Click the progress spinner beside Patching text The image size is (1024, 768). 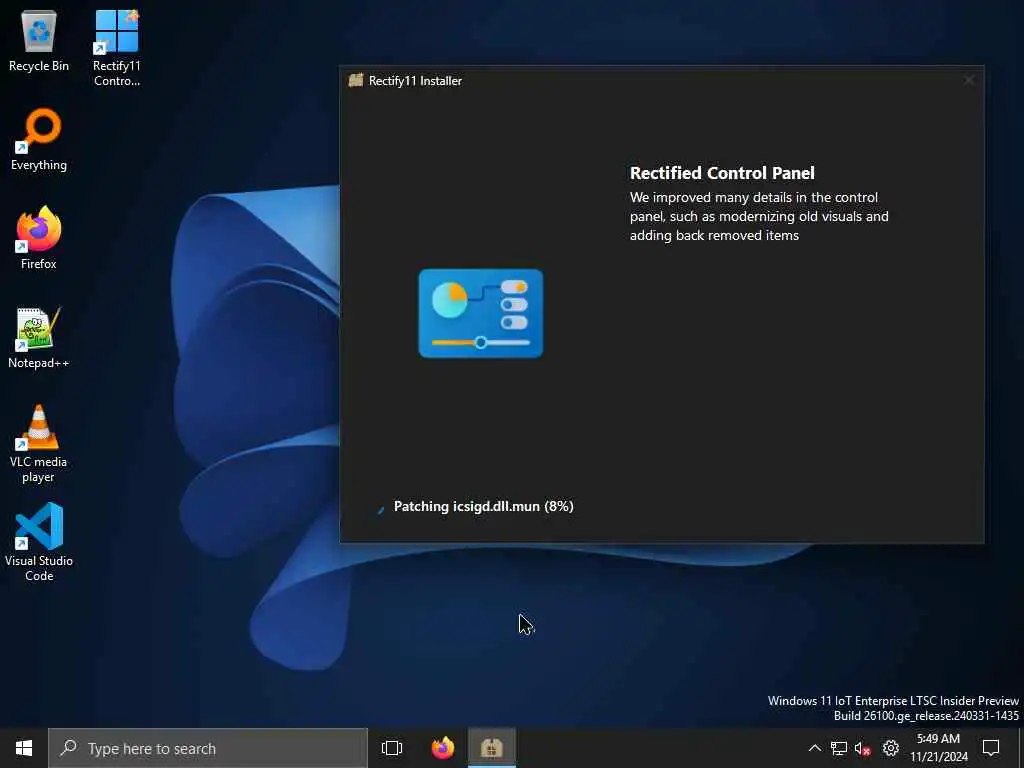[380, 509]
